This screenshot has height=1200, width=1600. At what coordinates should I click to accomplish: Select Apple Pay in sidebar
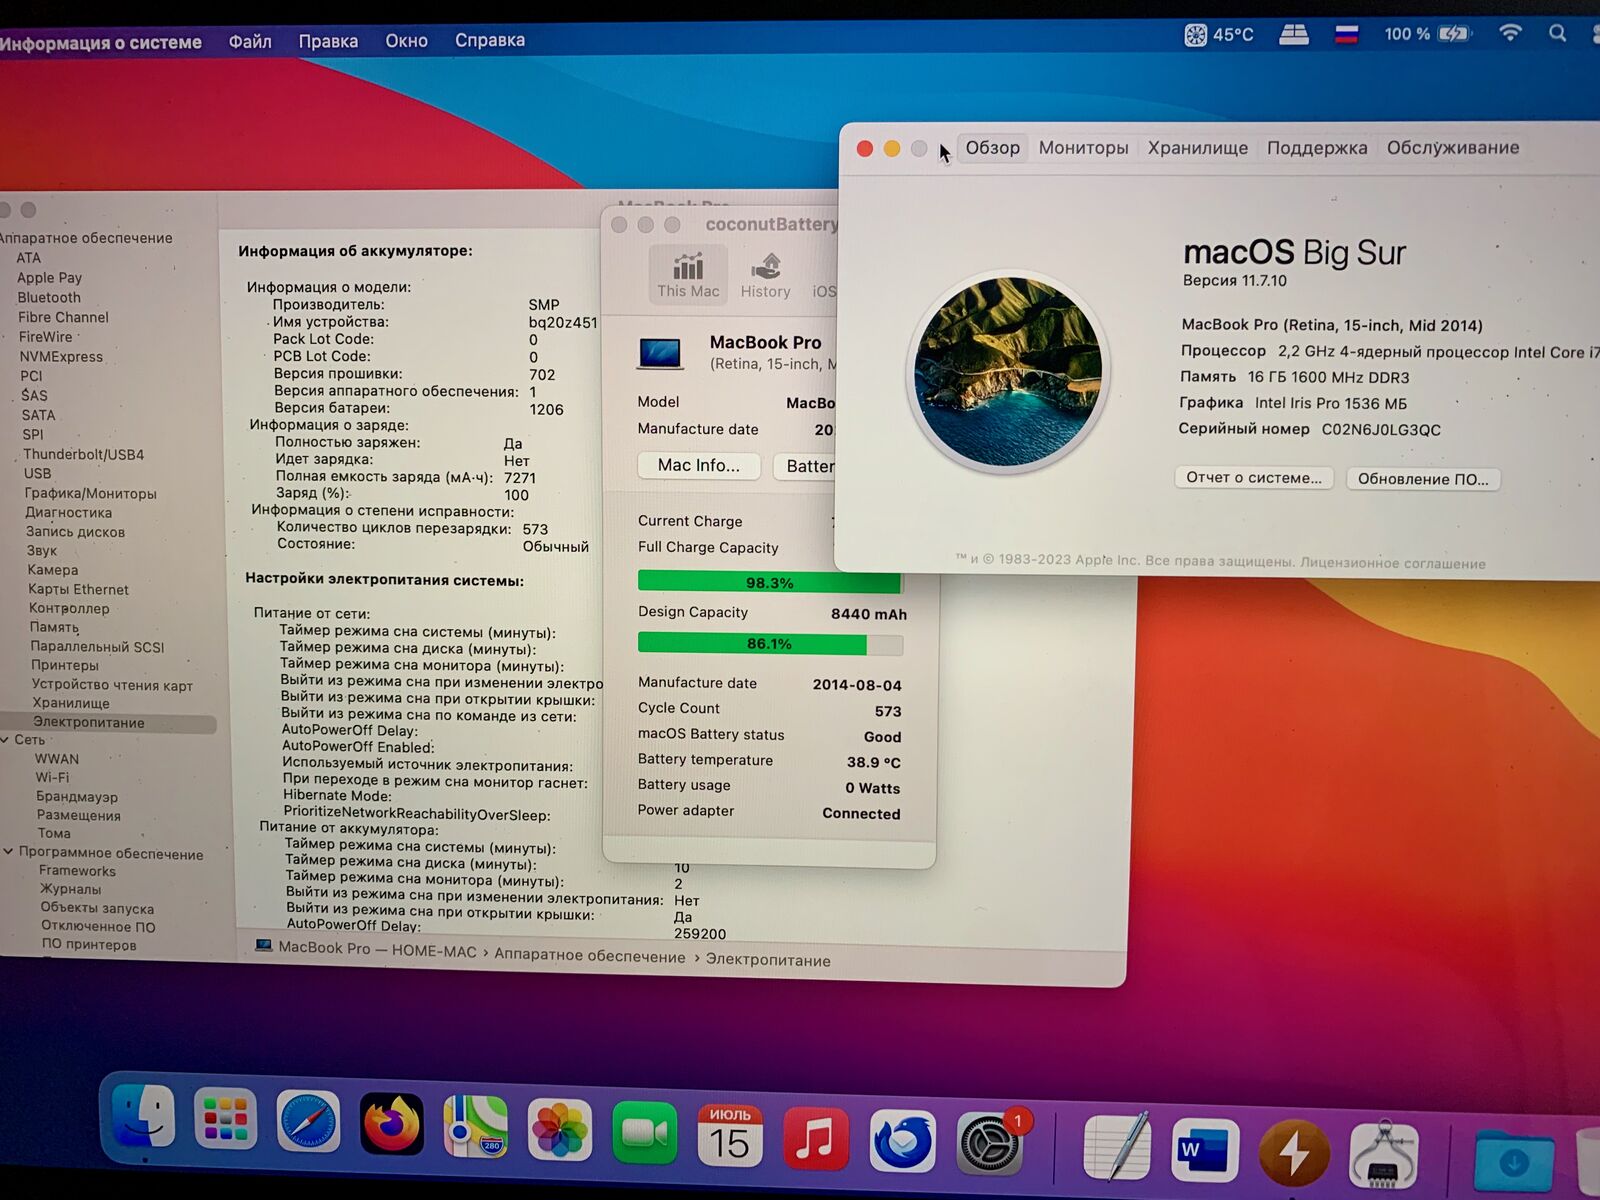coord(49,277)
